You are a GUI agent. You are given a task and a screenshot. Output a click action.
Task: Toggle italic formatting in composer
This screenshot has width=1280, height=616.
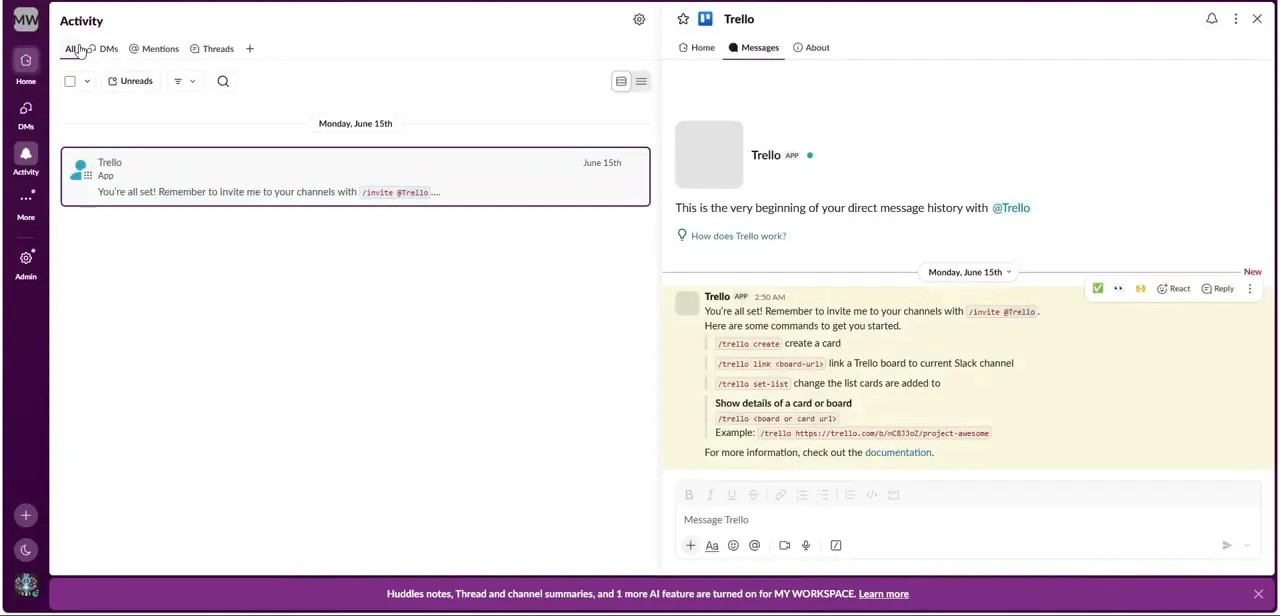[710, 495]
